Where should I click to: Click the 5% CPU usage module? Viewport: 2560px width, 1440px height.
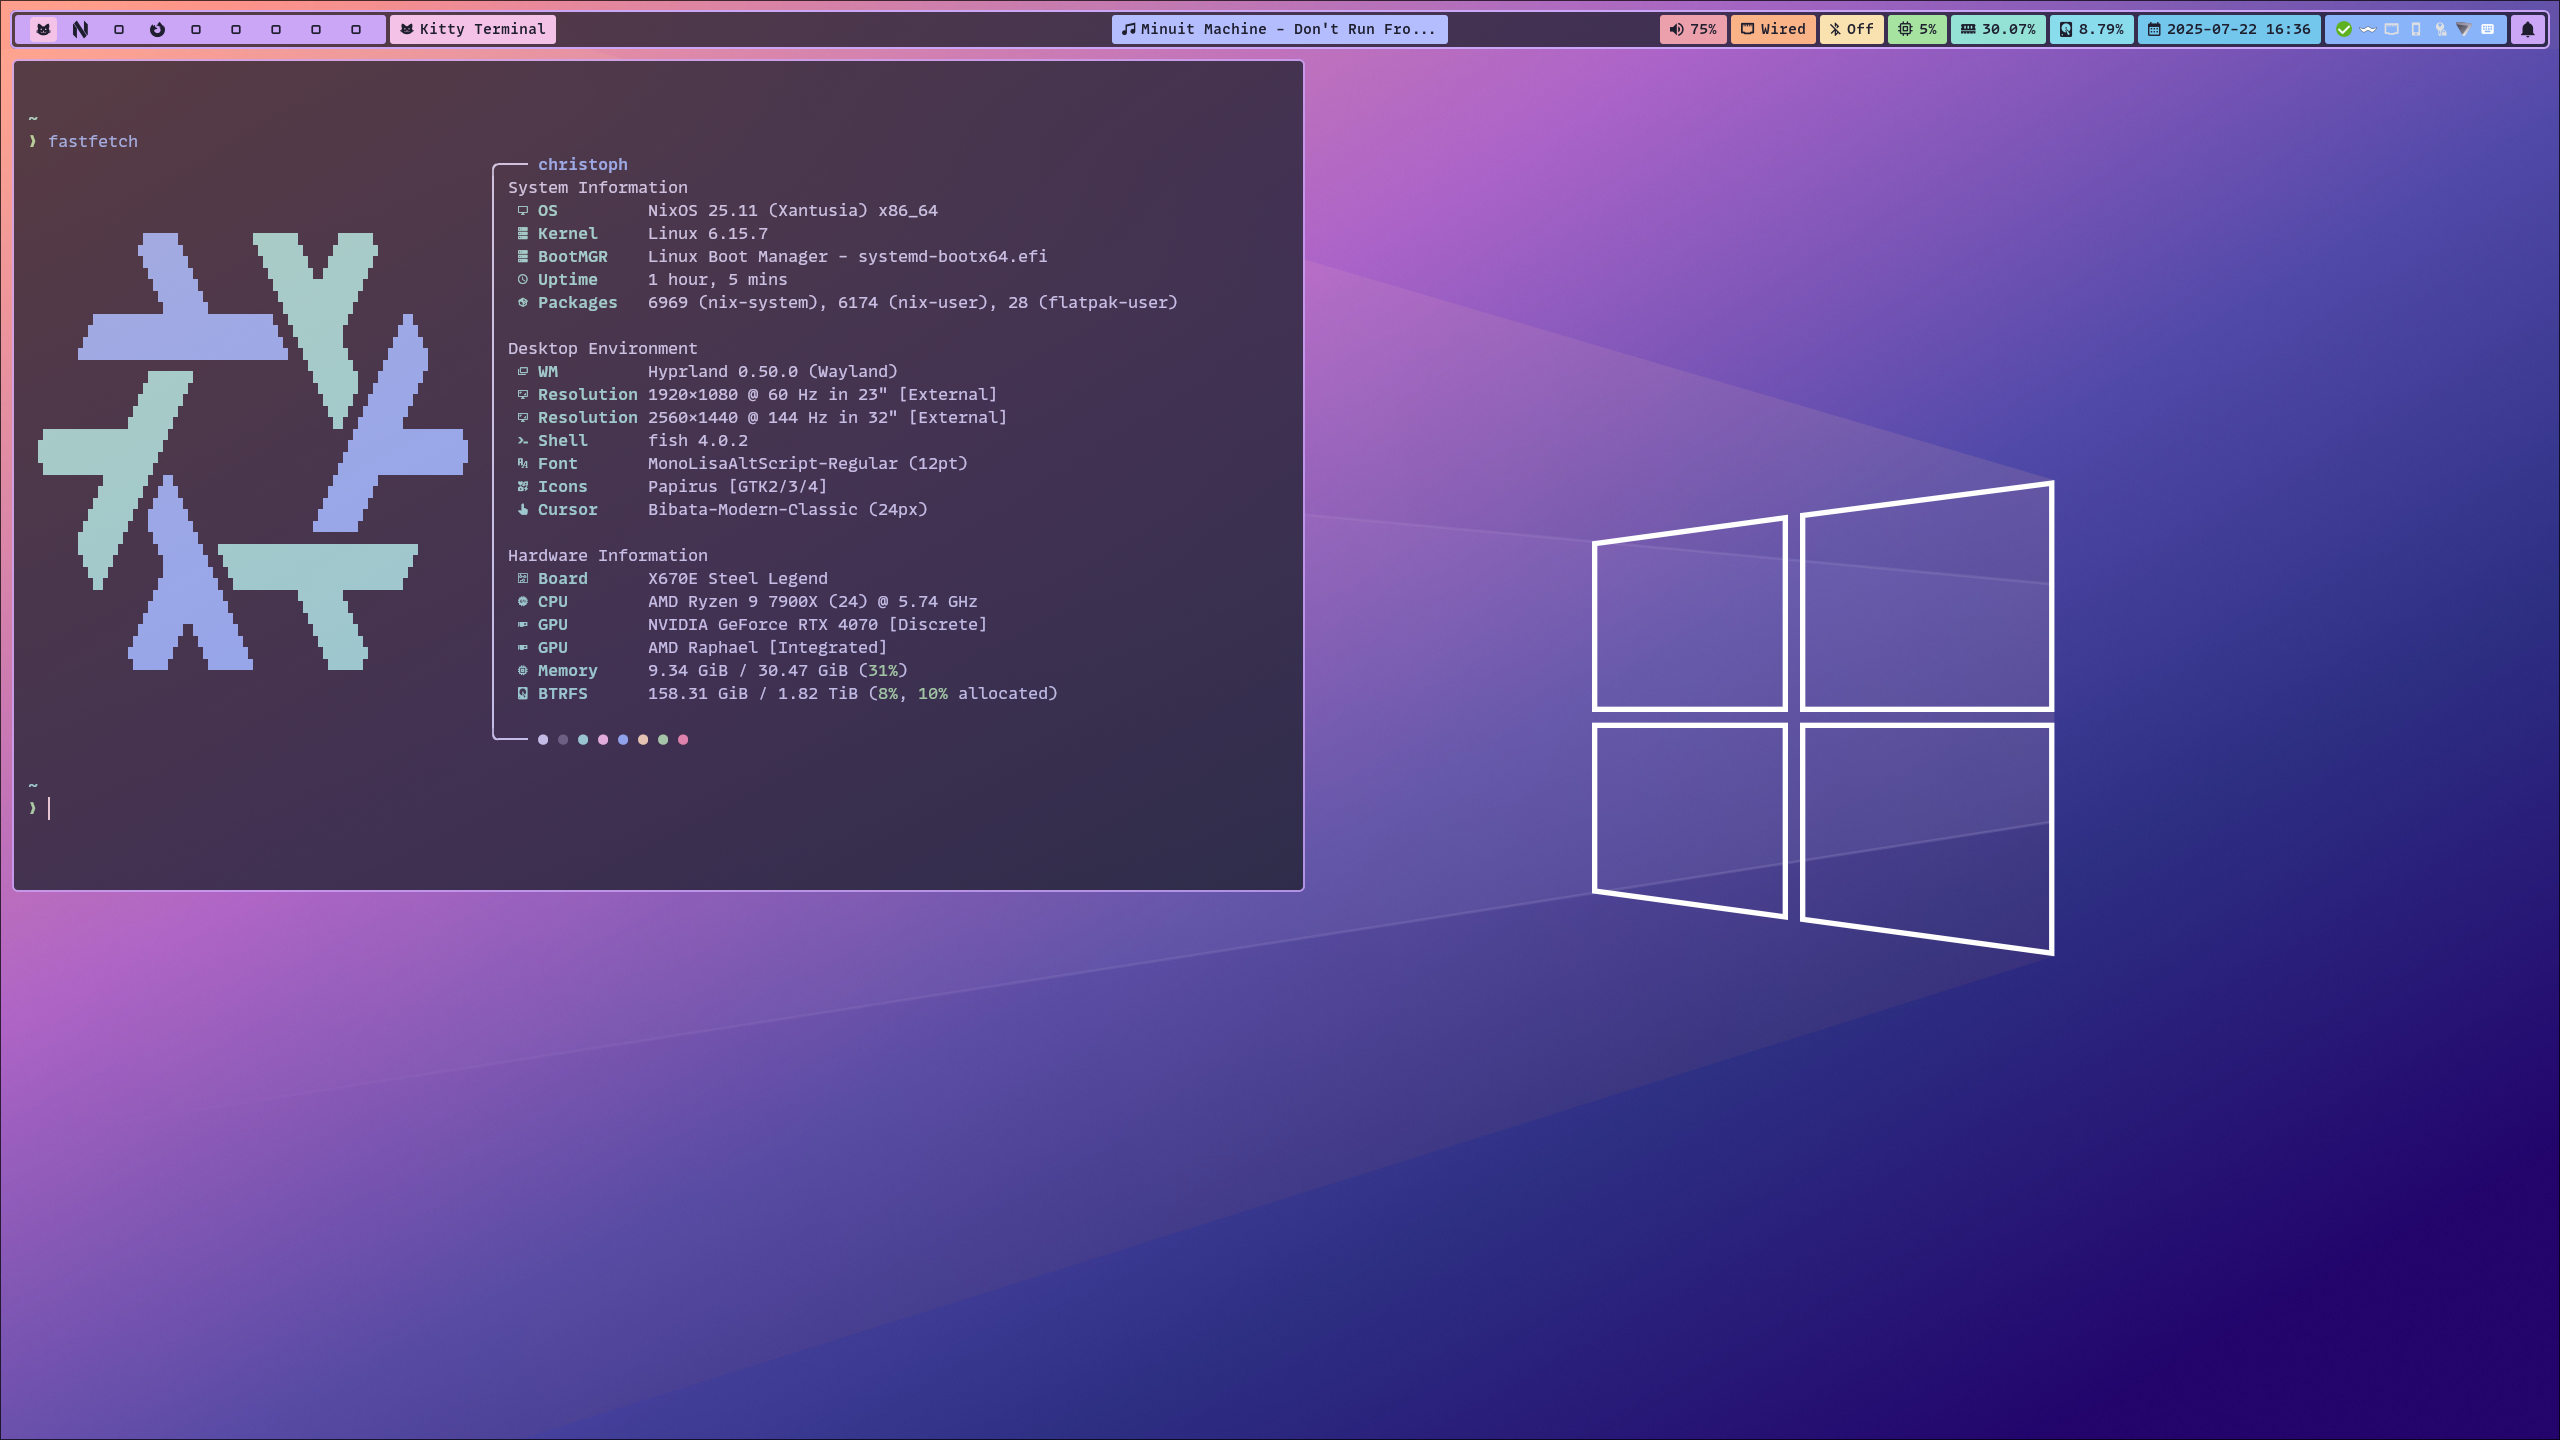click(x=1917, y=29)
